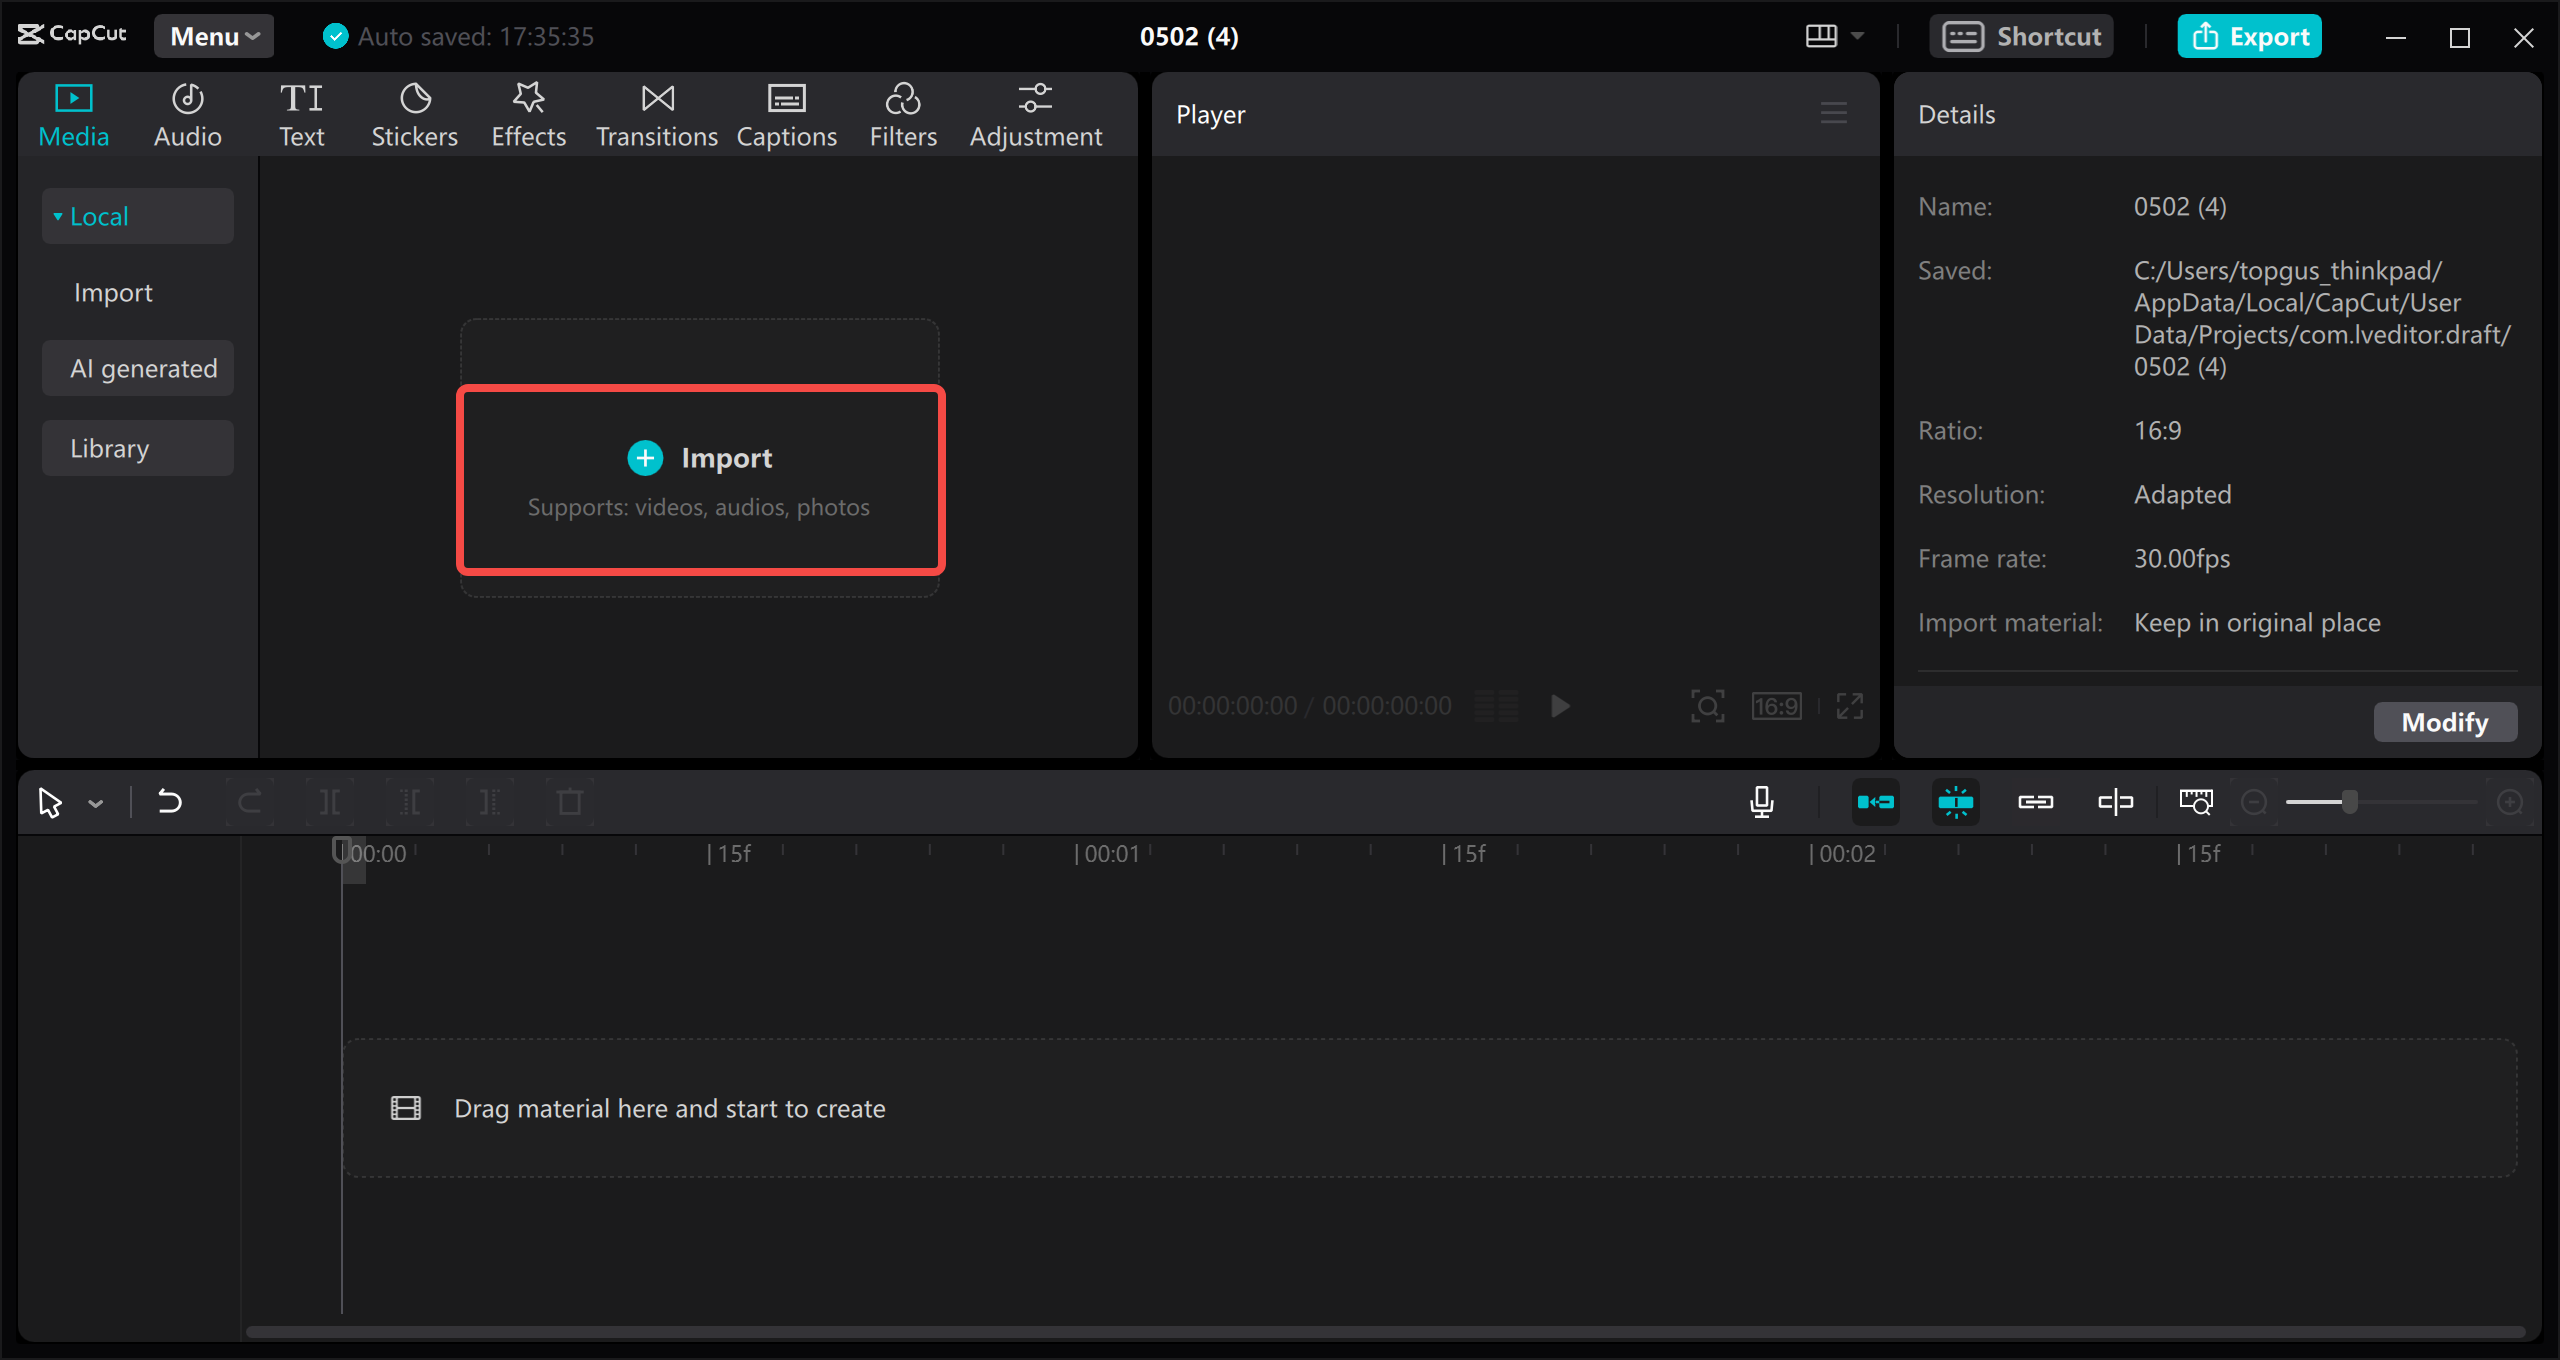The height and width of the screenshot is (1360, 2560).
Task: Select the Audio tool tab
Action: (186, 115)
